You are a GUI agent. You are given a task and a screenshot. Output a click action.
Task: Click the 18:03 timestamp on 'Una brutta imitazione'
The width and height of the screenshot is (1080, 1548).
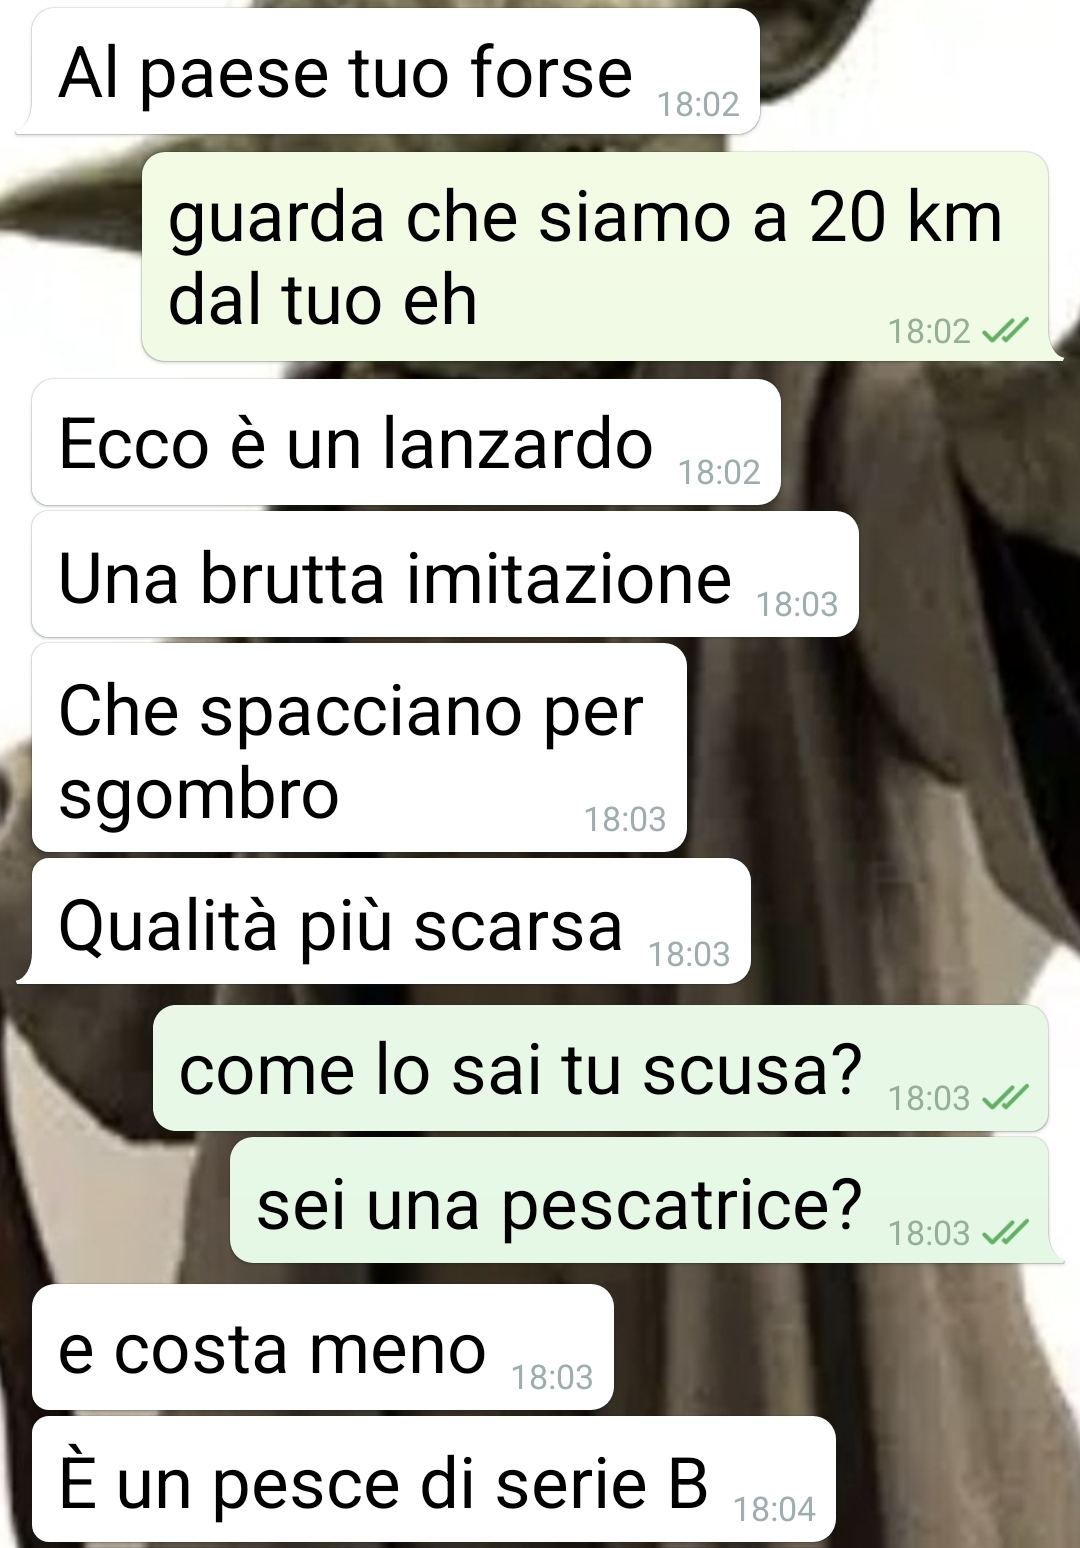[x=797, y=604]
